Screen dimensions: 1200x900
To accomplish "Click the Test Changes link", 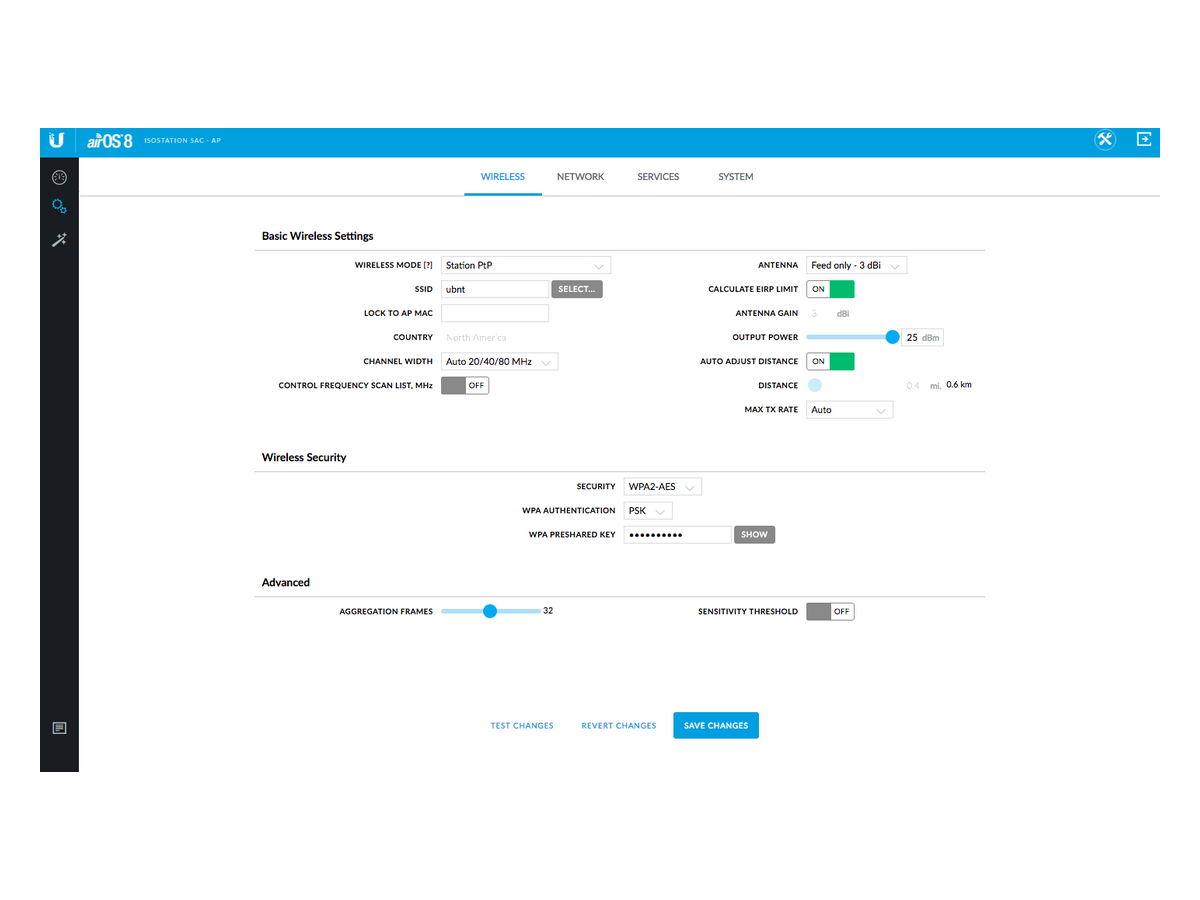I will (522, 726).
